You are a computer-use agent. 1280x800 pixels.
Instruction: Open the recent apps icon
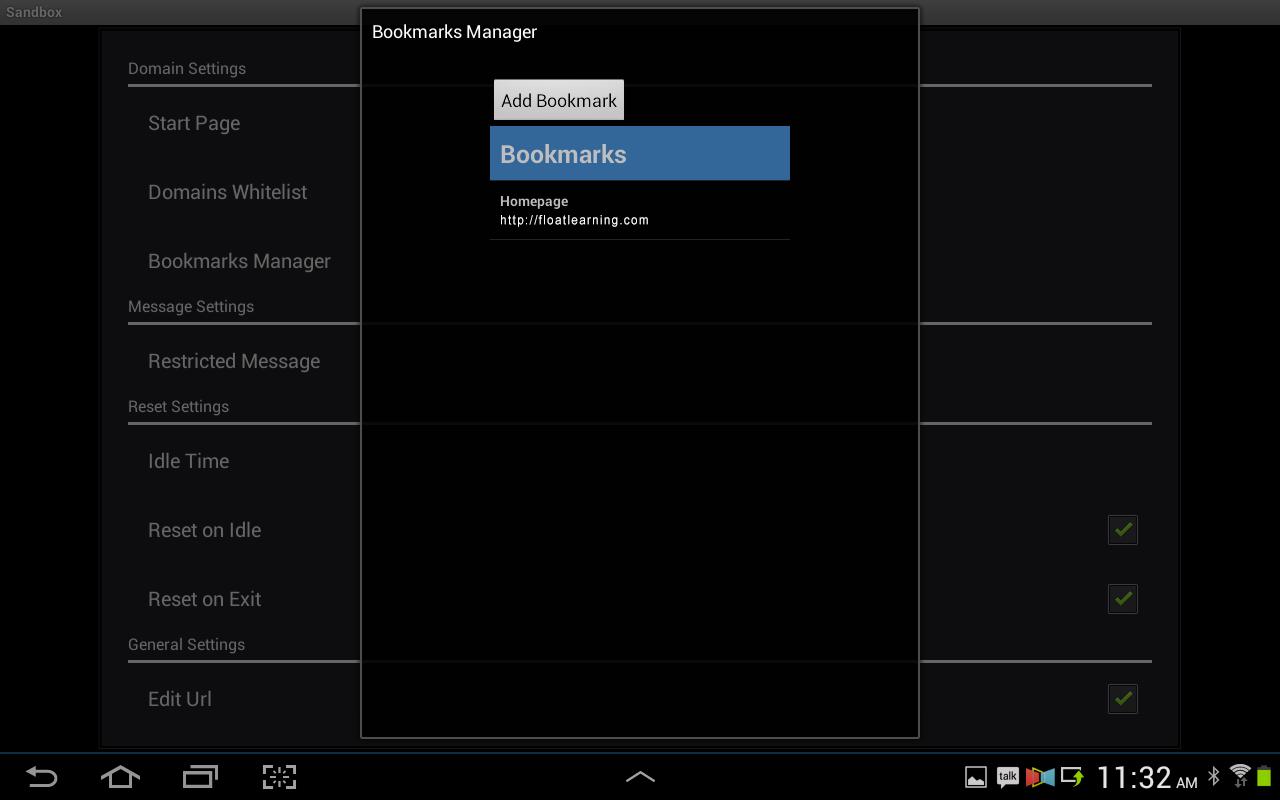click(x=200, y=777)
